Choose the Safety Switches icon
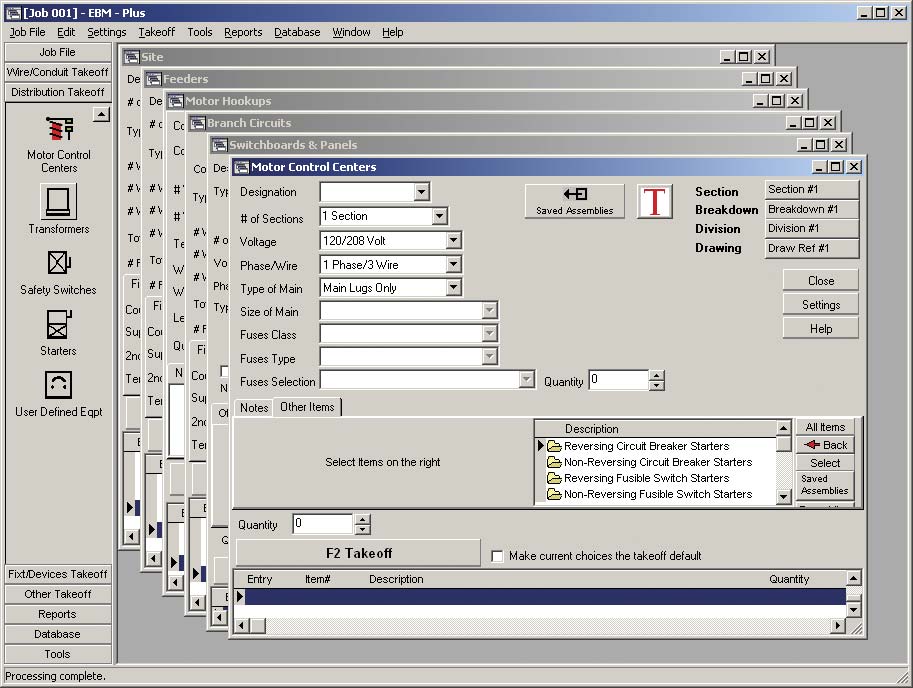The width and height of the screenshot is (913, 688). 58,264
